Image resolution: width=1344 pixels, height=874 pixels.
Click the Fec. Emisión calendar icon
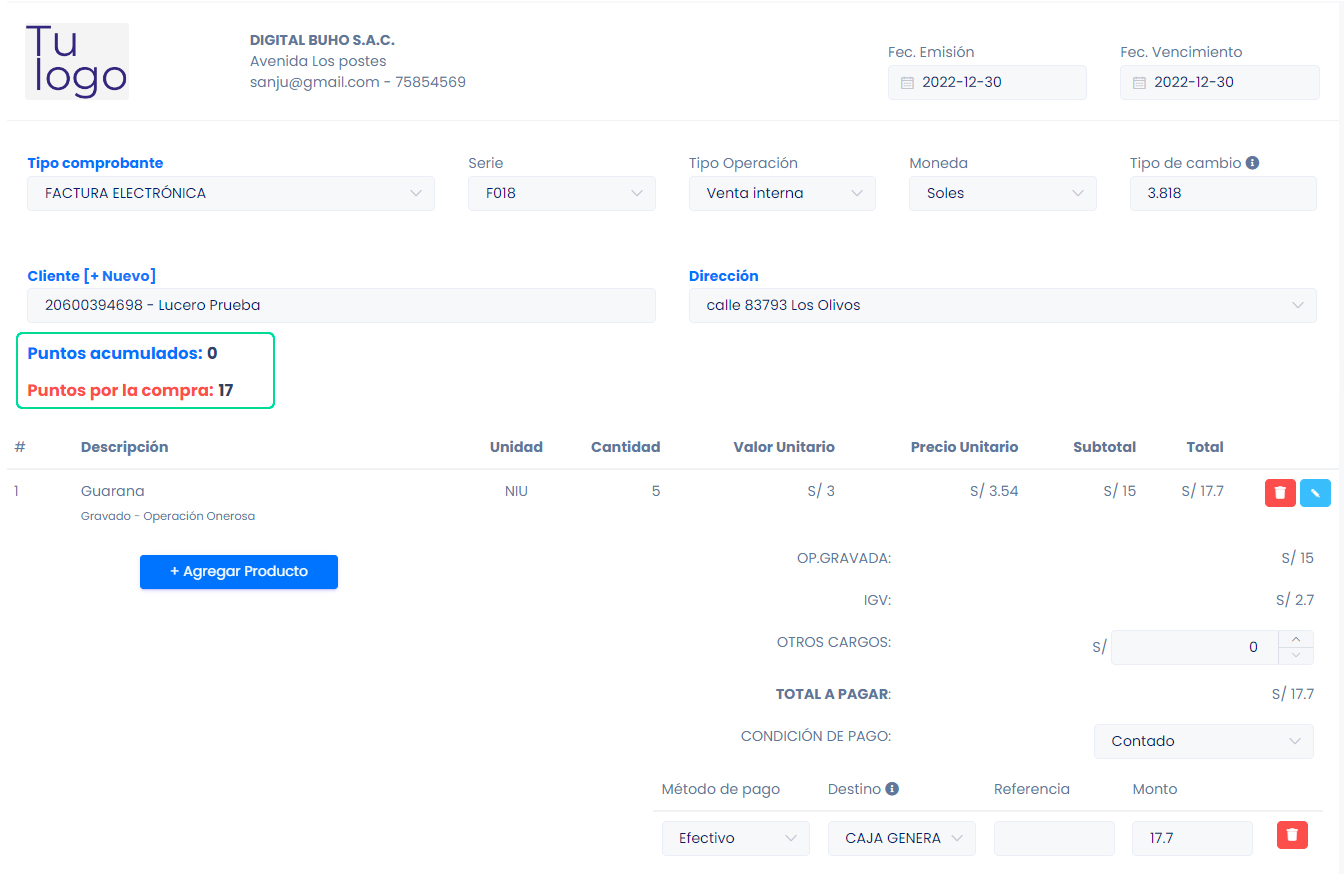pos(907,83)
